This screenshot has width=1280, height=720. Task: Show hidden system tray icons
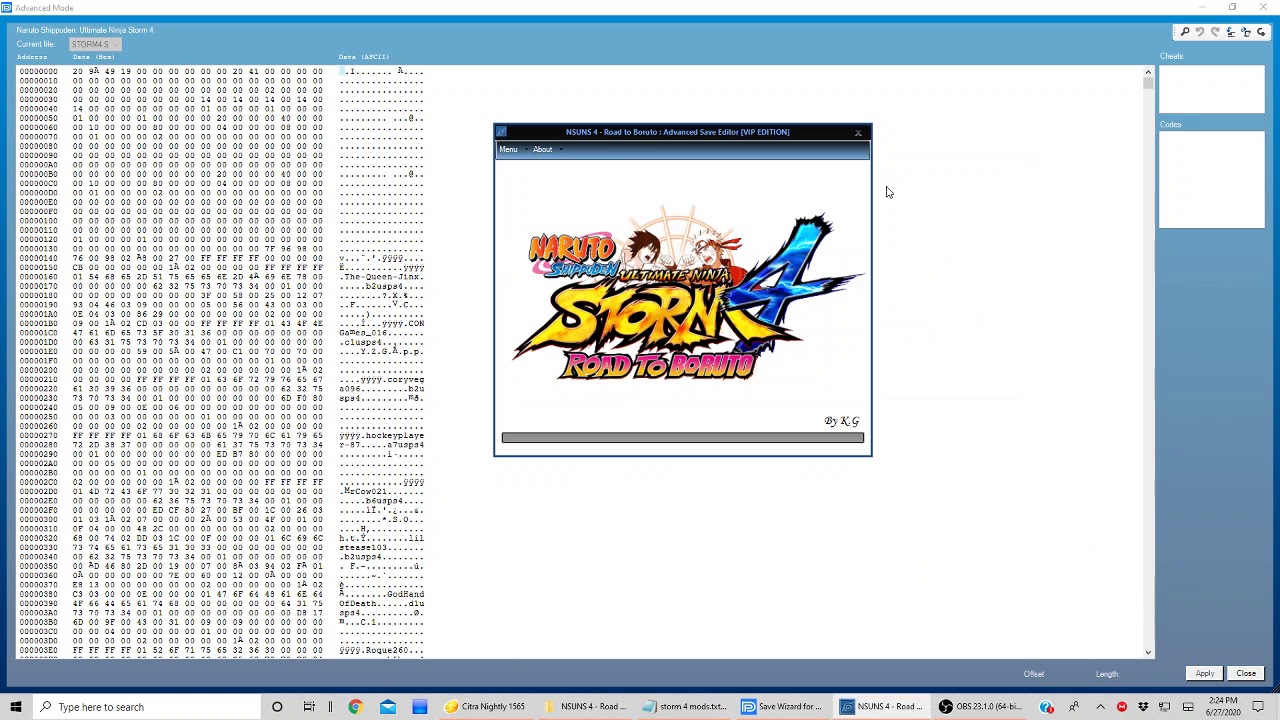point(1100,707)
